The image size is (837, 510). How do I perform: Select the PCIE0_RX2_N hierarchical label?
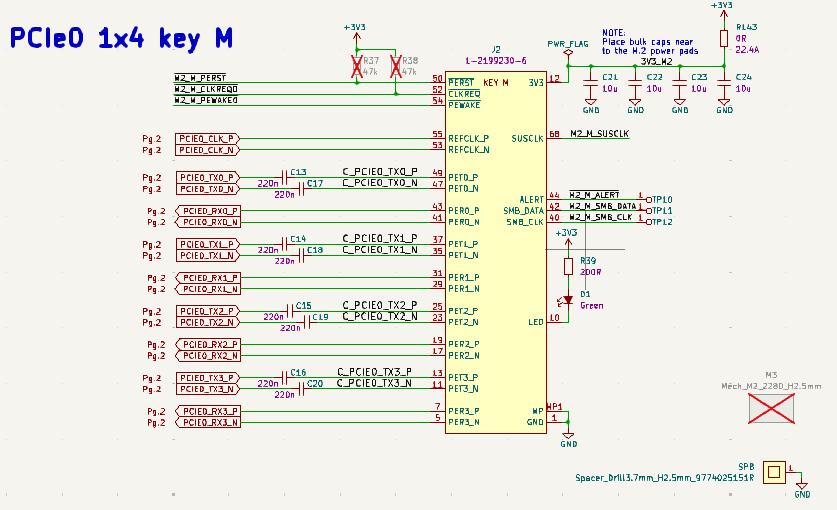pos(208,356)
